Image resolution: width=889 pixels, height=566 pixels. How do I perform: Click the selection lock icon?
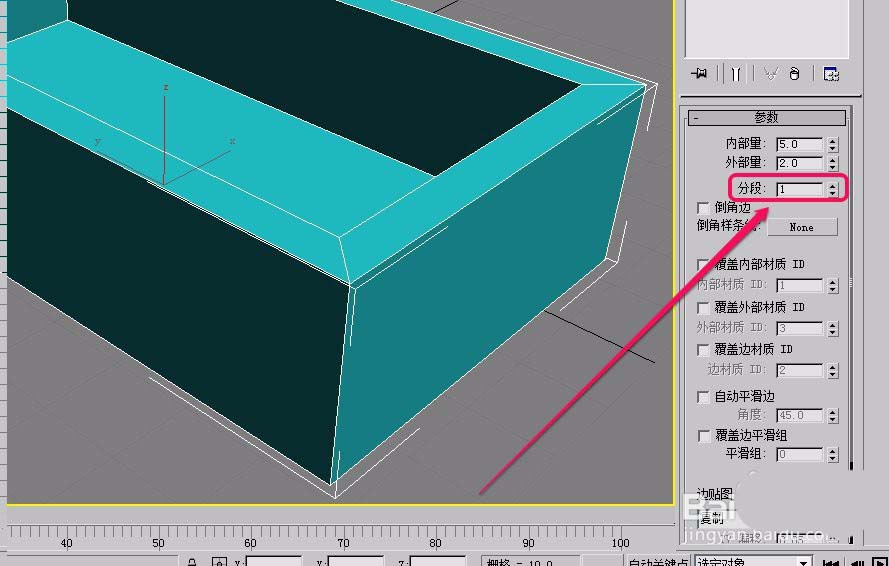[x=192, y=561]
